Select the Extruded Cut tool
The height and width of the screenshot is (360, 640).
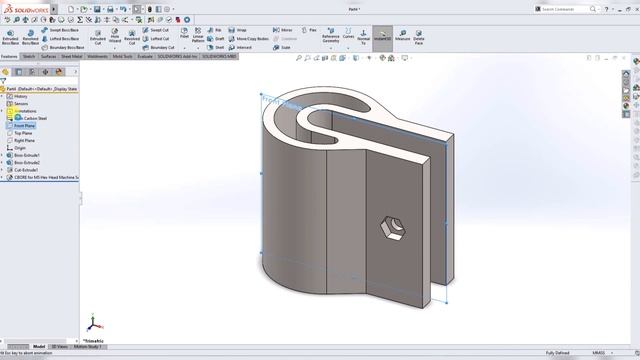click(98, 37)
